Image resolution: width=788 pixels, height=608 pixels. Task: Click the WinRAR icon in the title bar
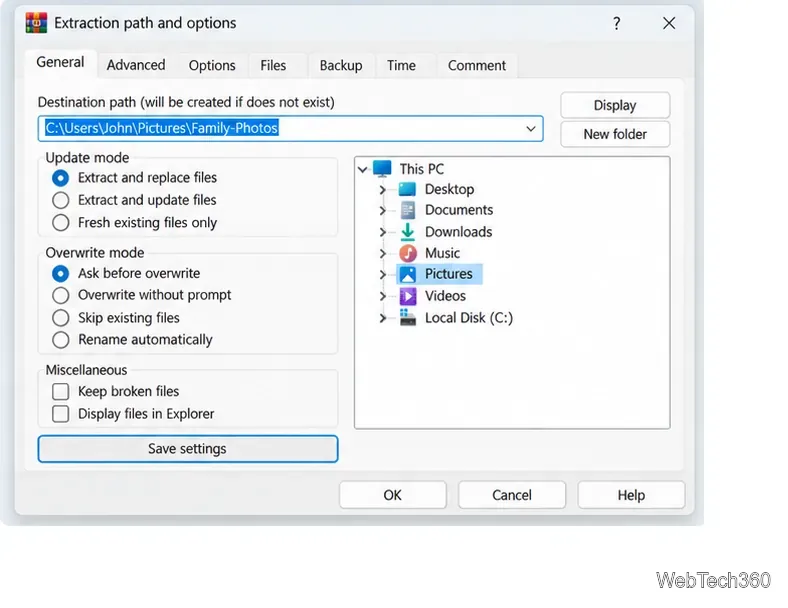[x=36, y=23]
